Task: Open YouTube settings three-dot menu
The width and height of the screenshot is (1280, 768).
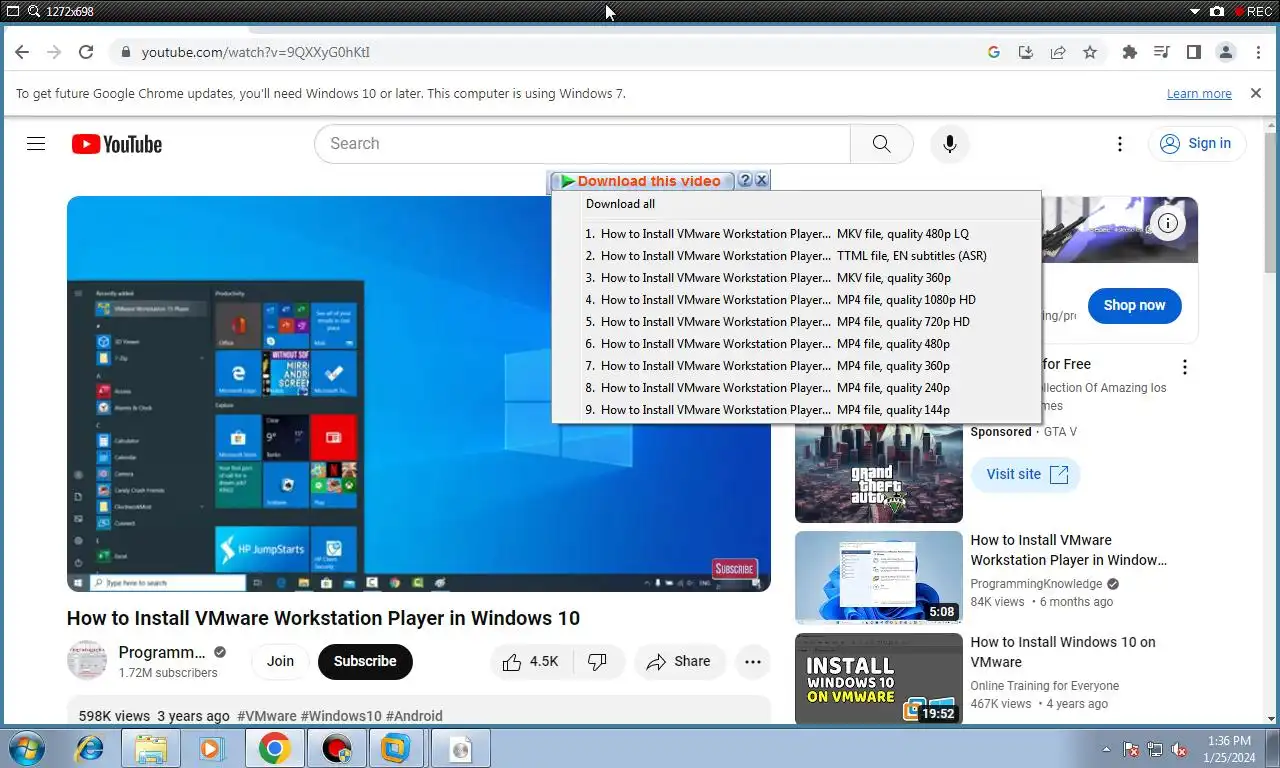Action: [x=1120, y=144]
